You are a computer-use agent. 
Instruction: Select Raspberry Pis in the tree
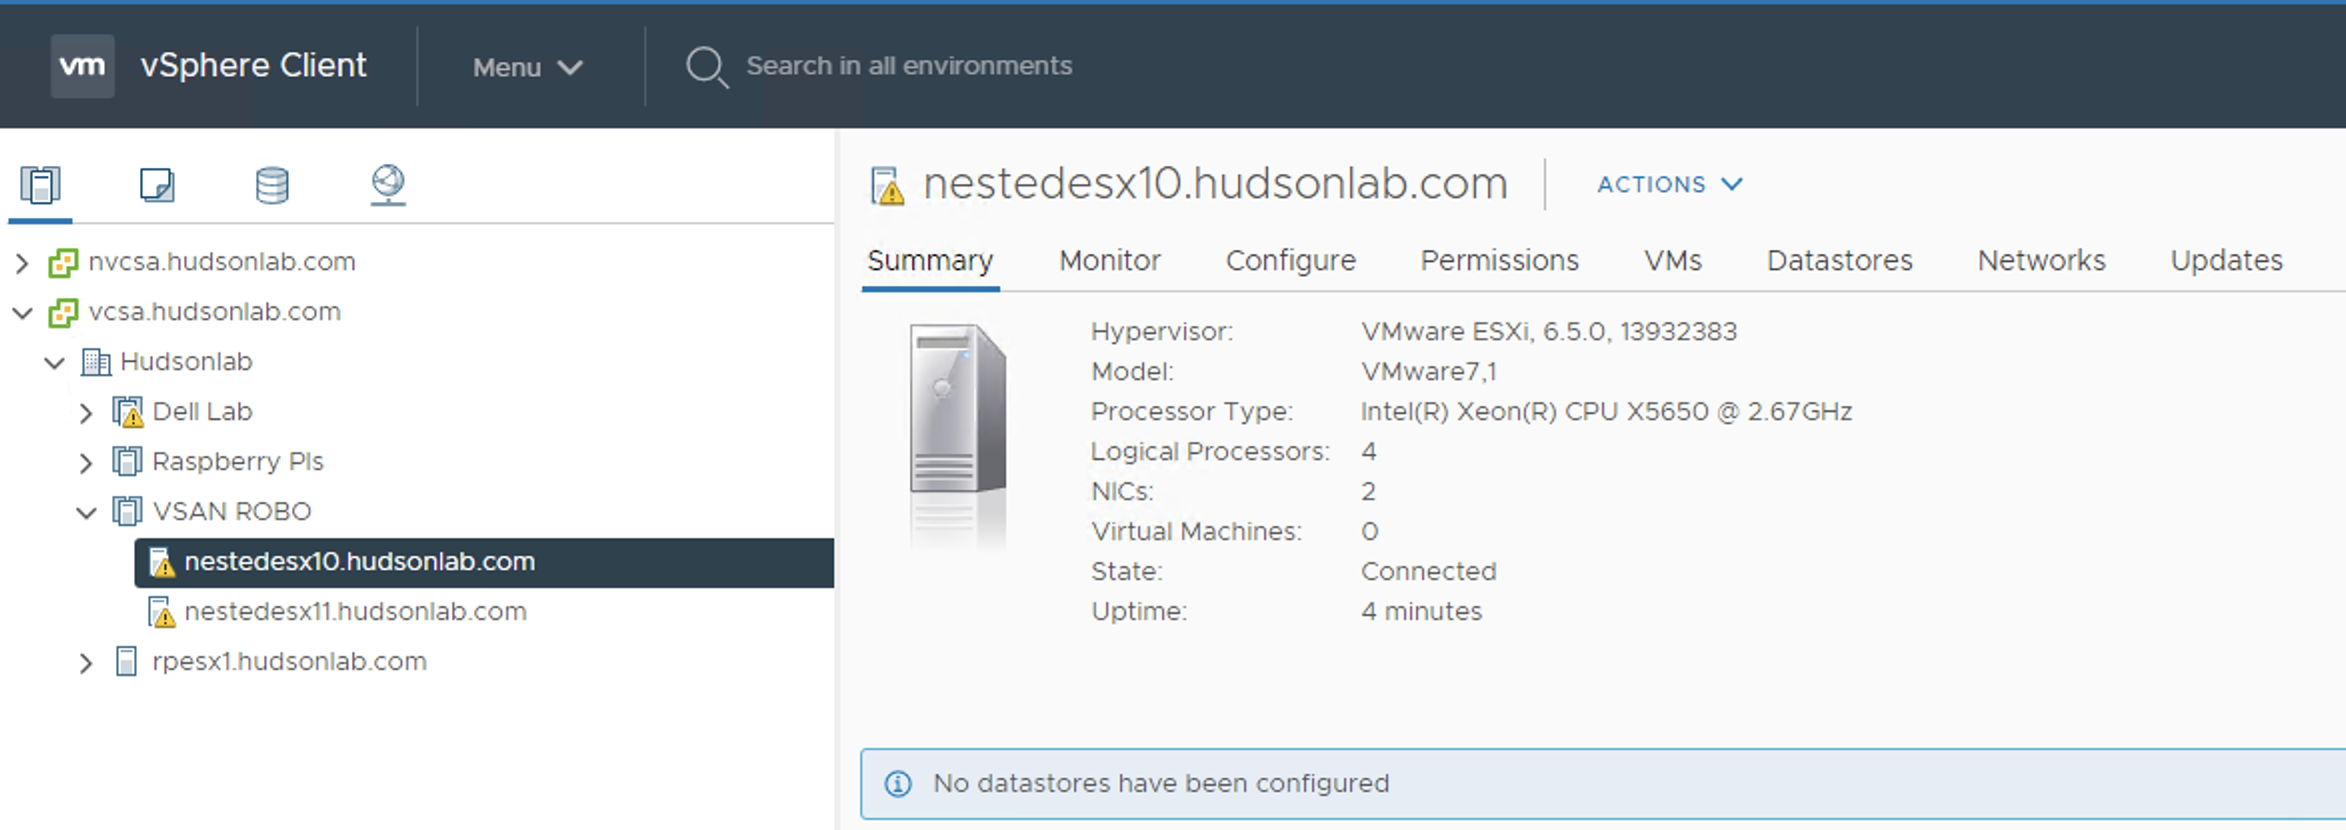pyautogui.click(x=238, y=462)
